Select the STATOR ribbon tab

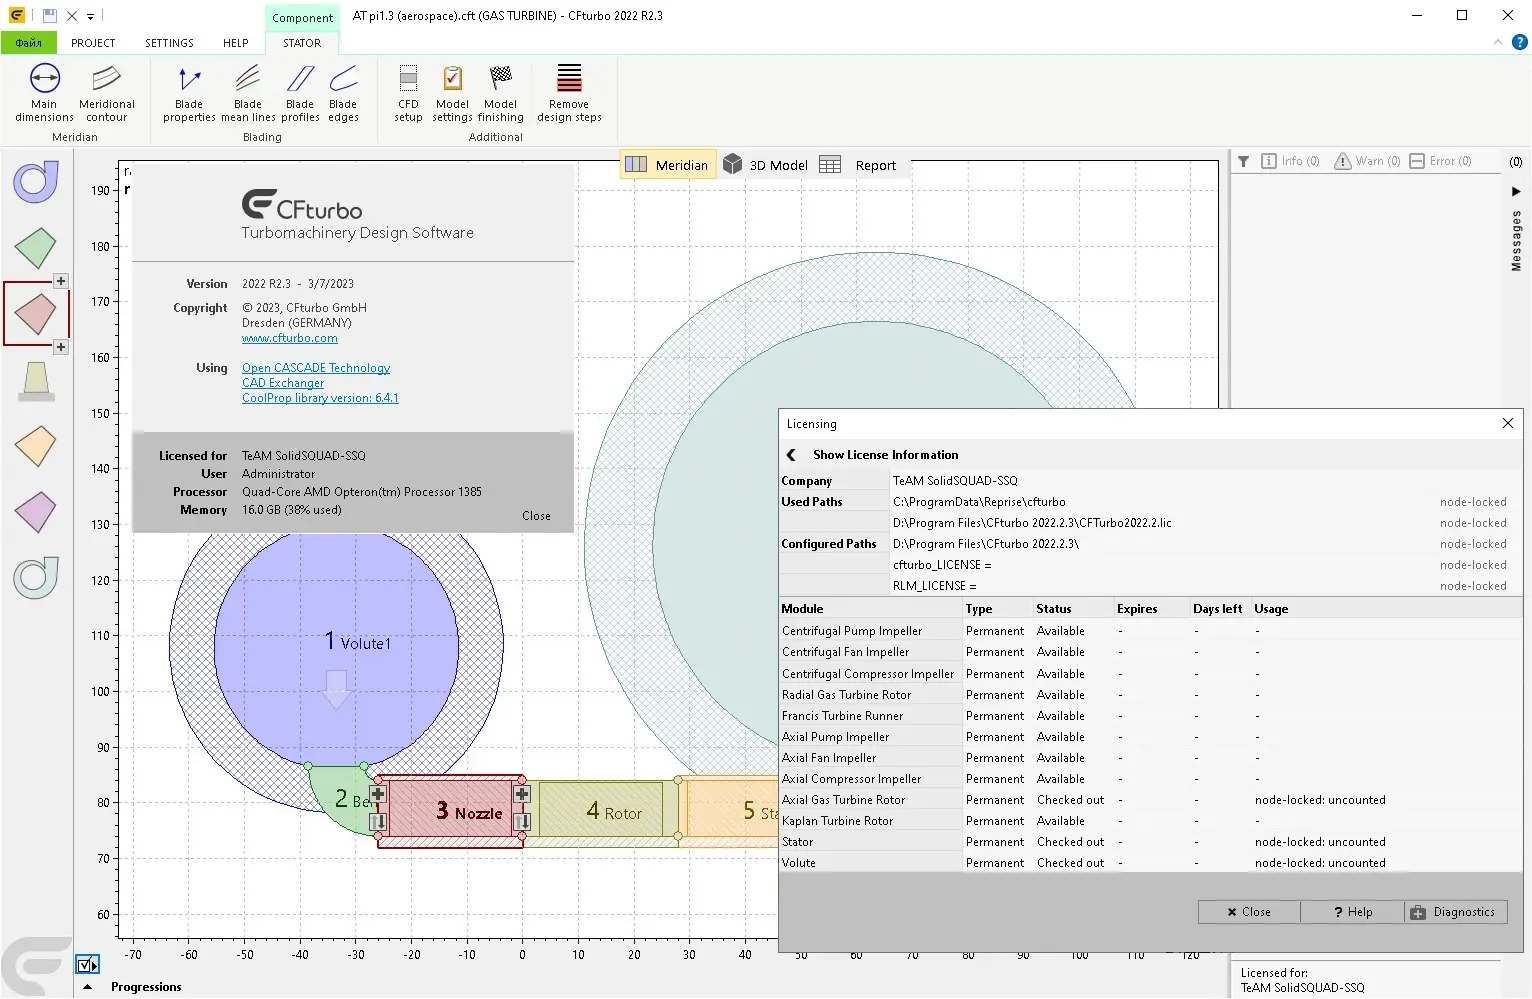point(302,43)
